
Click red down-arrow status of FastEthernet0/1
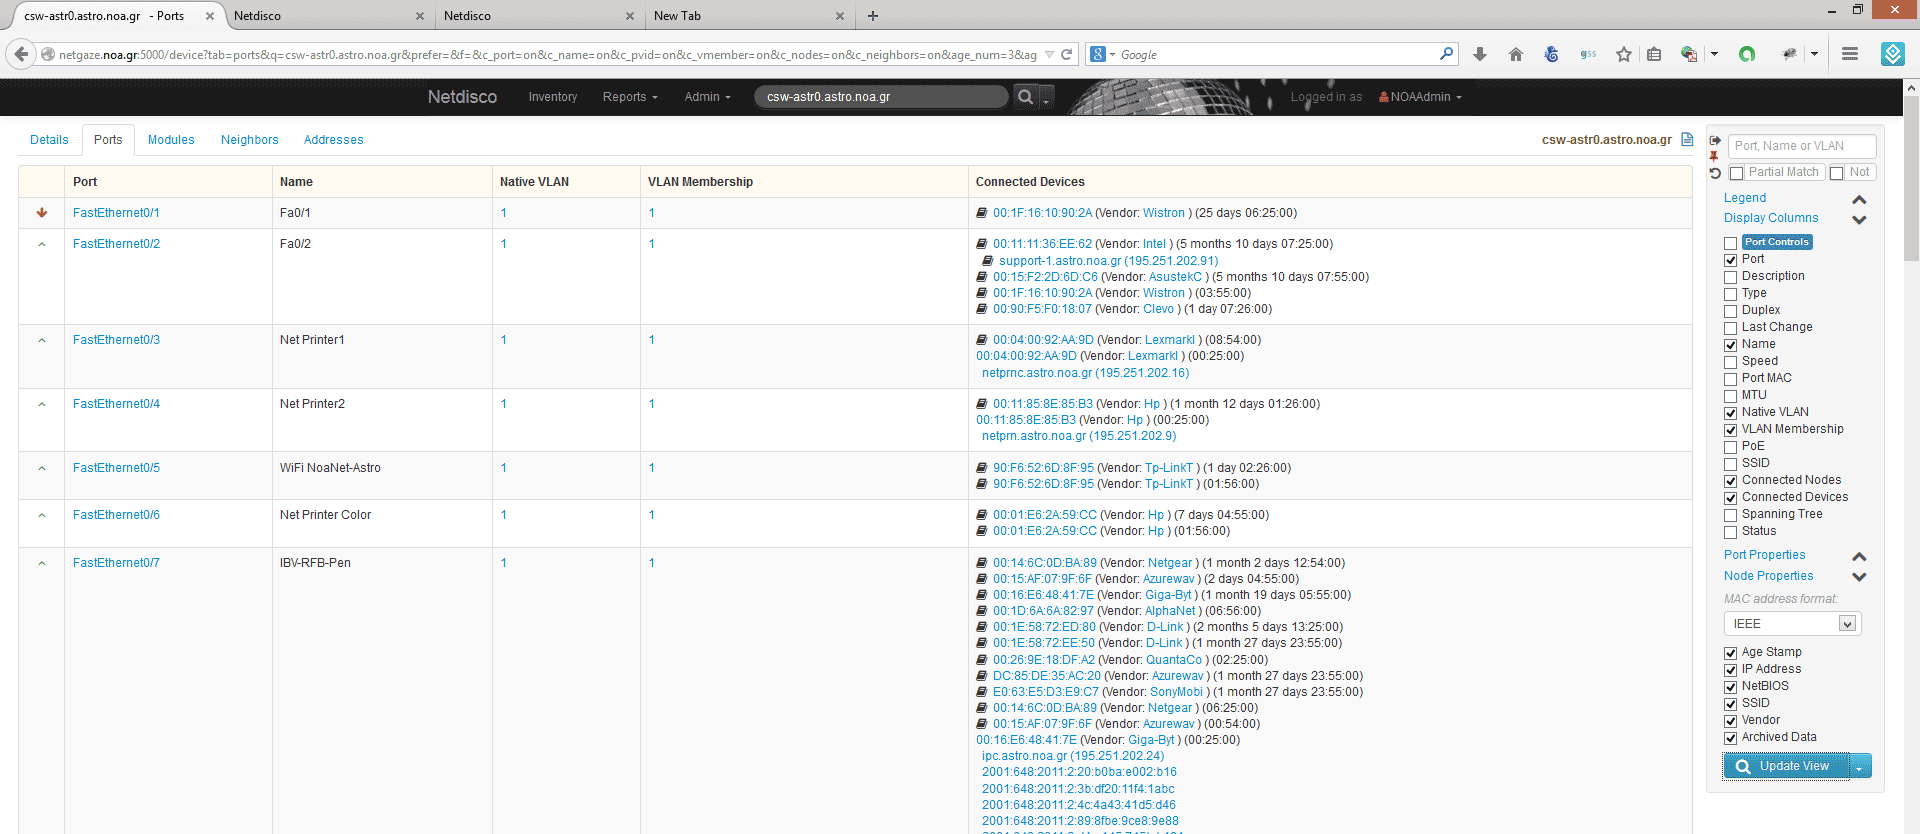pyautogui.click(x=42, y=213)
